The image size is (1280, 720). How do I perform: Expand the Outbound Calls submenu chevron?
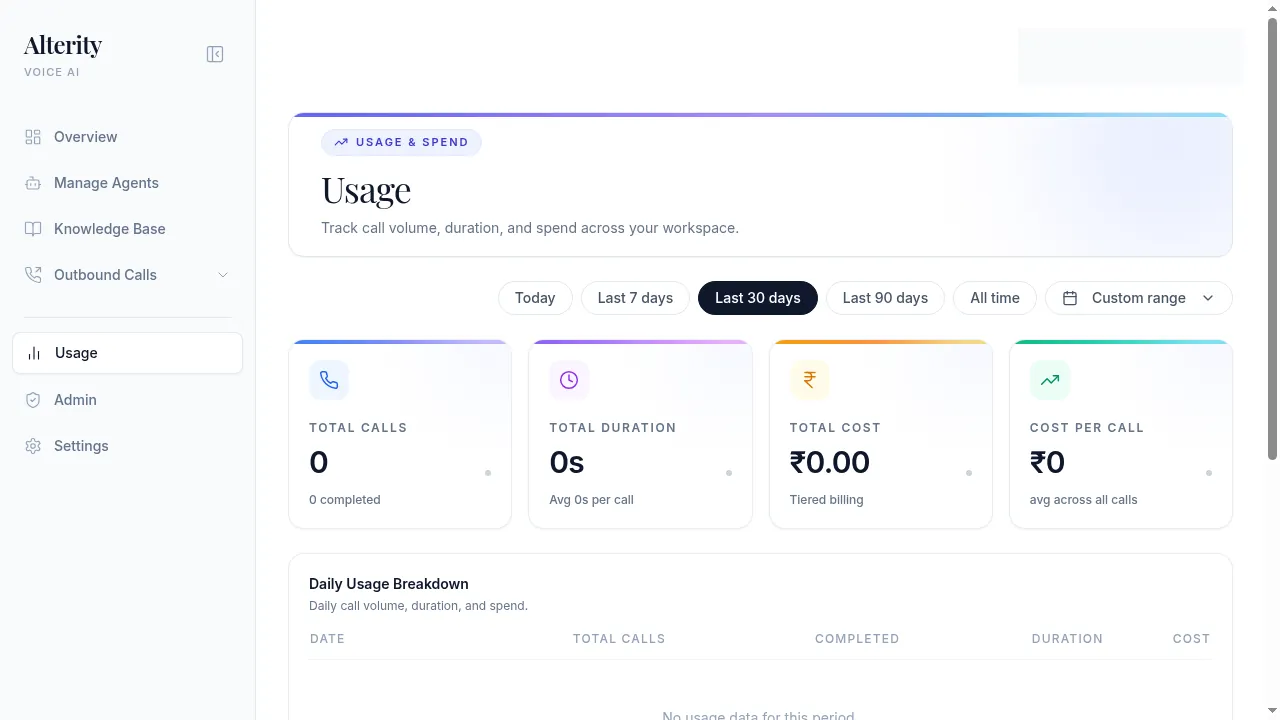coord(223,275)
